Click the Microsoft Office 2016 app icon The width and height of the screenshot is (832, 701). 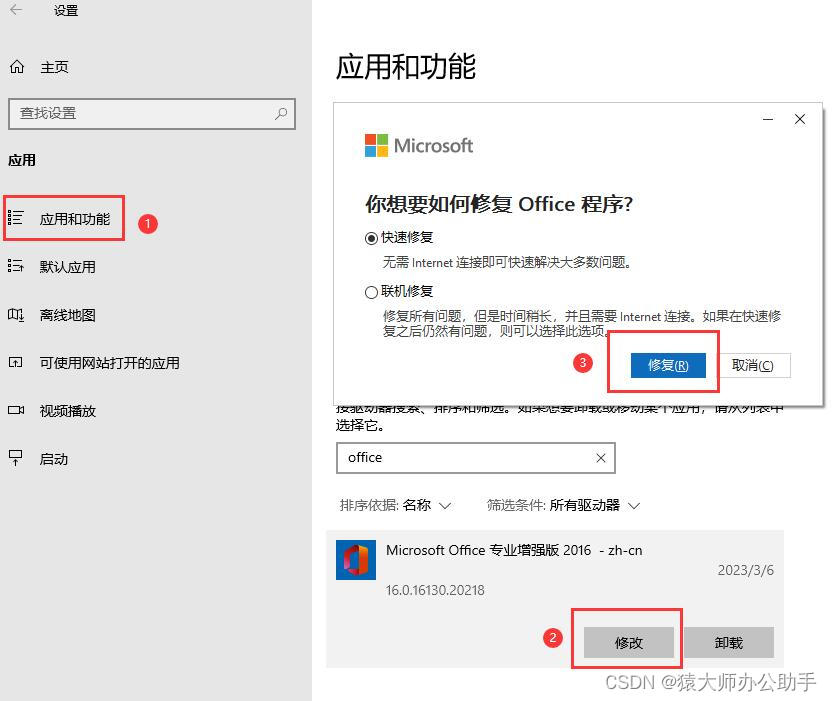[356, 560]
